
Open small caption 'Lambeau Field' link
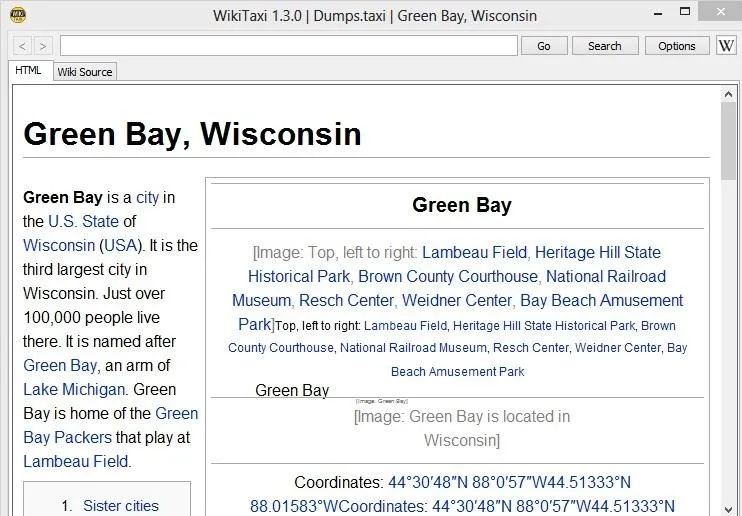(405, 326)
